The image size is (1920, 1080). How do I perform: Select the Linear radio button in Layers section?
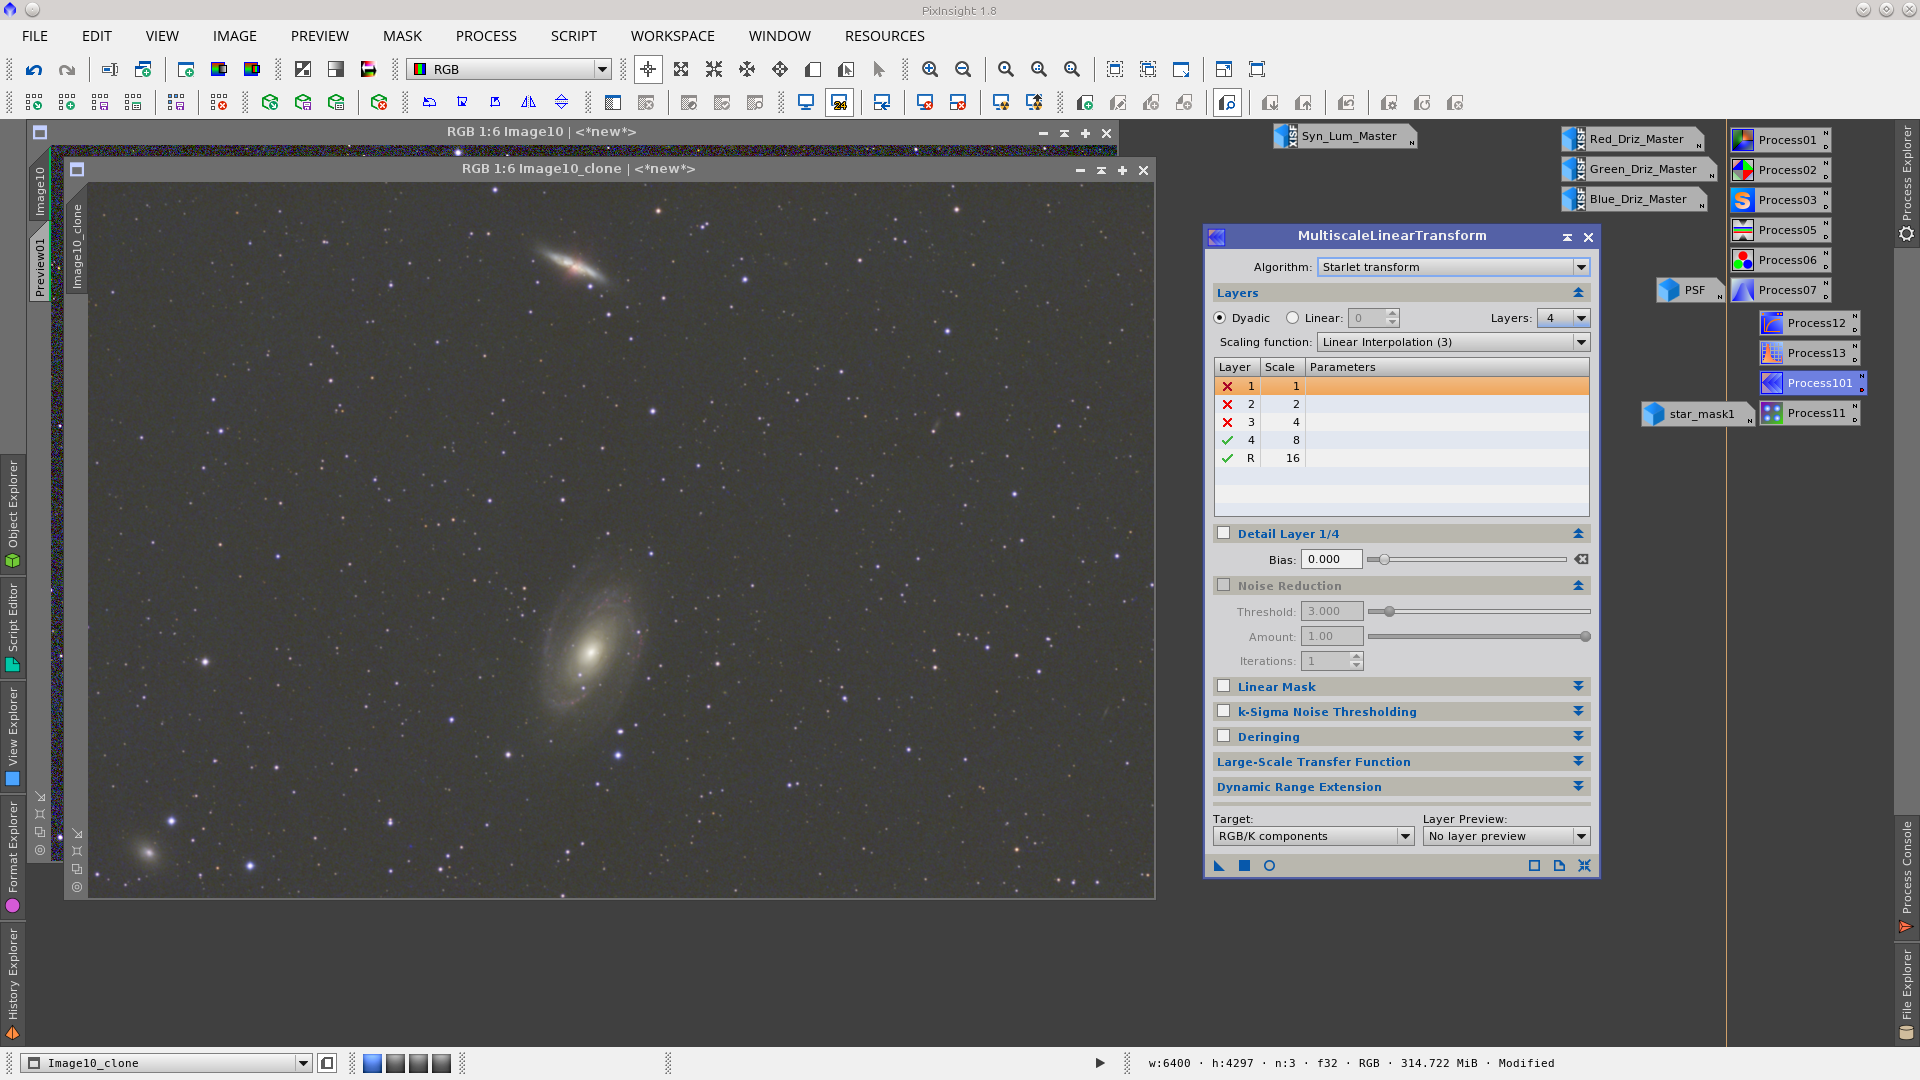tap(1292, 317)
